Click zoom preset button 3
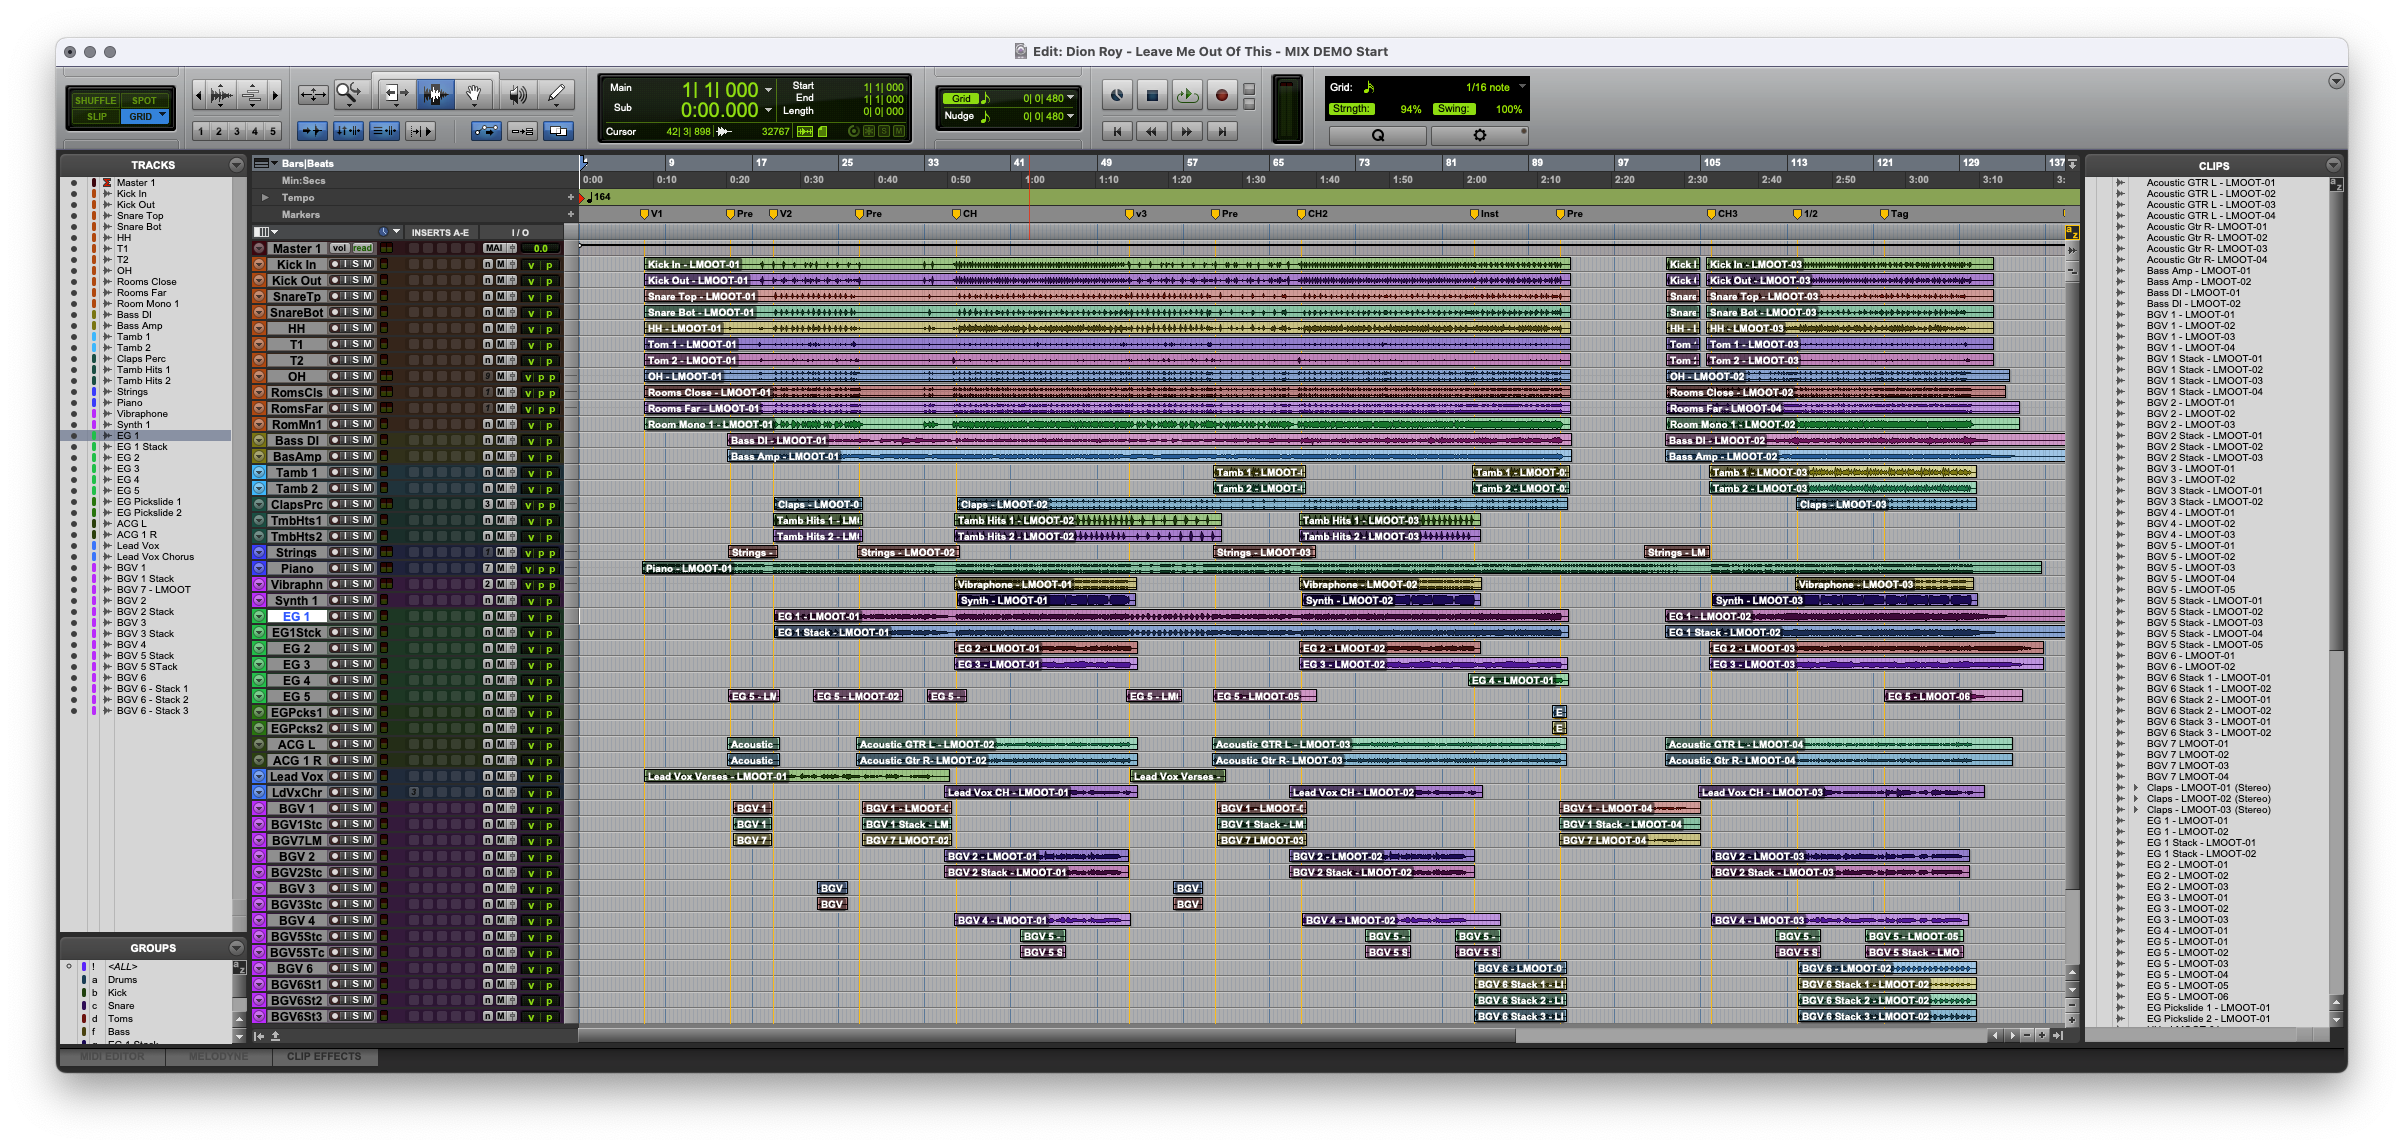The image size is (2404, 1147). (x=237, y=131)
